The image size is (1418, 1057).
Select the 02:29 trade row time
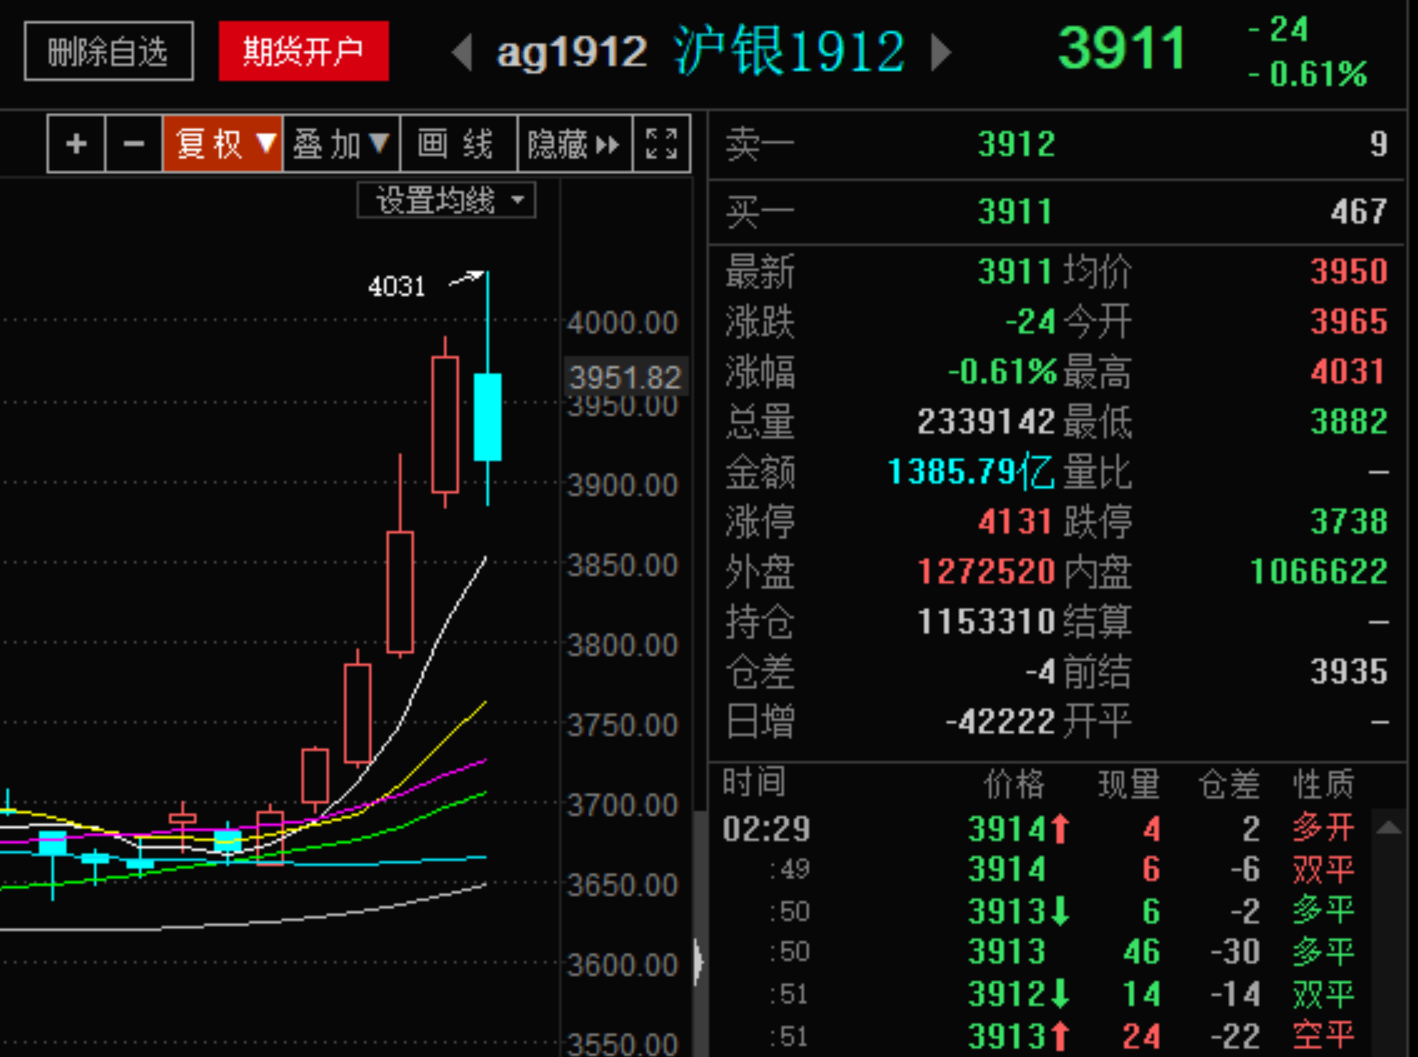766,828
